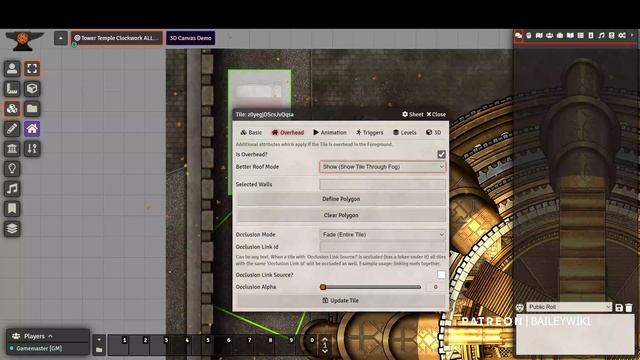The width and height of the screenshot is (640, 360).
Task: Click the Define Polygon button
Action: [x=341, y=199]
